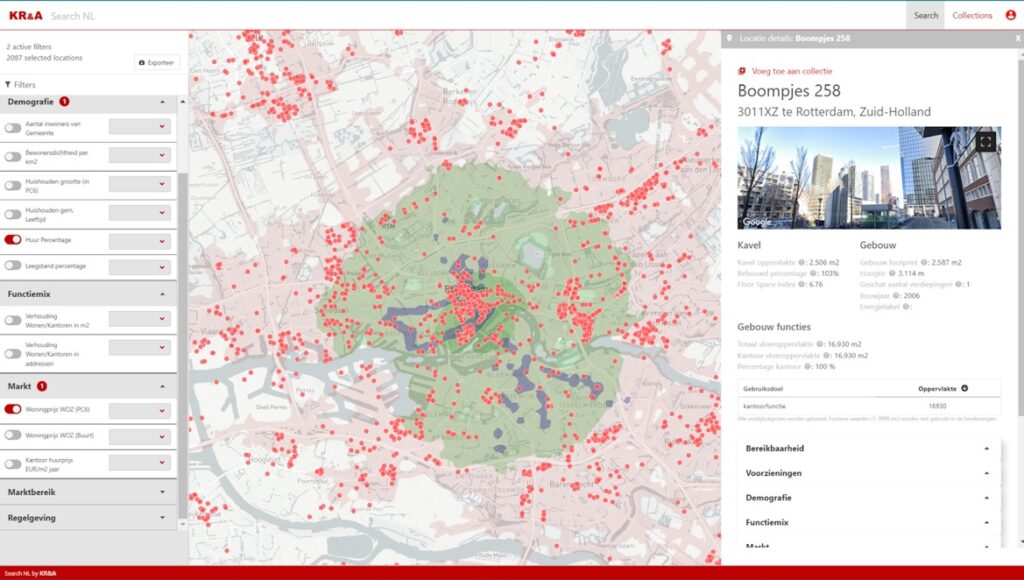Viewport: 1024px width, 580px height.
Task: Open dropdown for Bewonersdichtheid per km2
Action: point(139,156)
